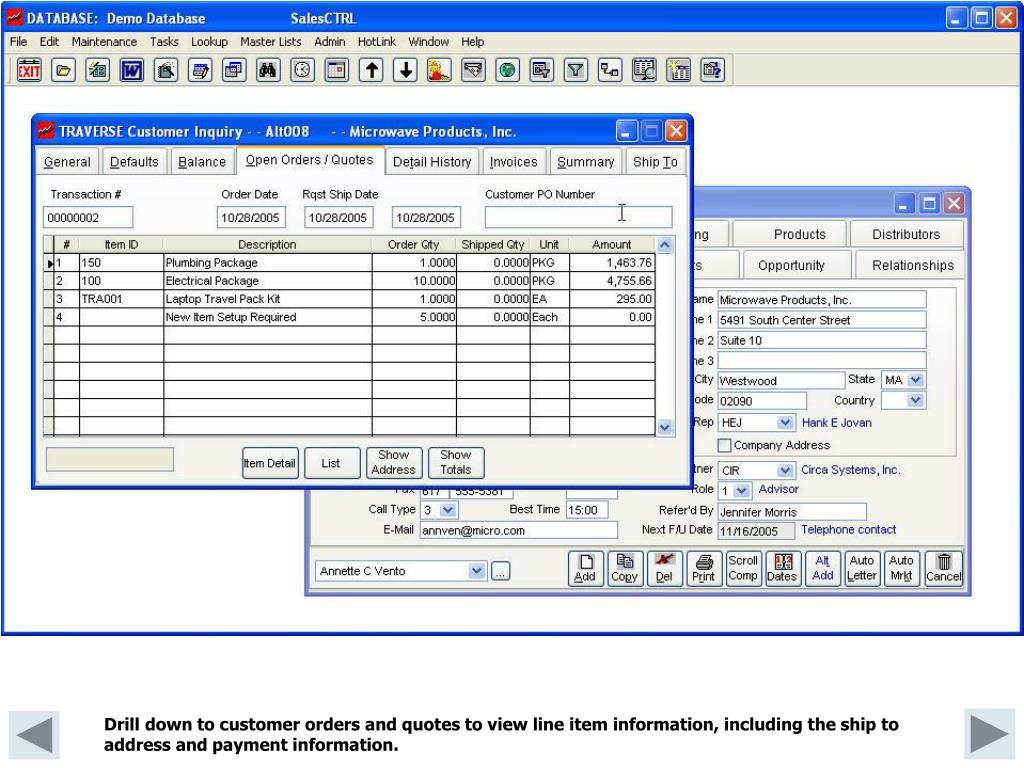Switch to the Balance tab
Image resolution: width=1024 pixels, height=768 pixels.
(202, 162)
